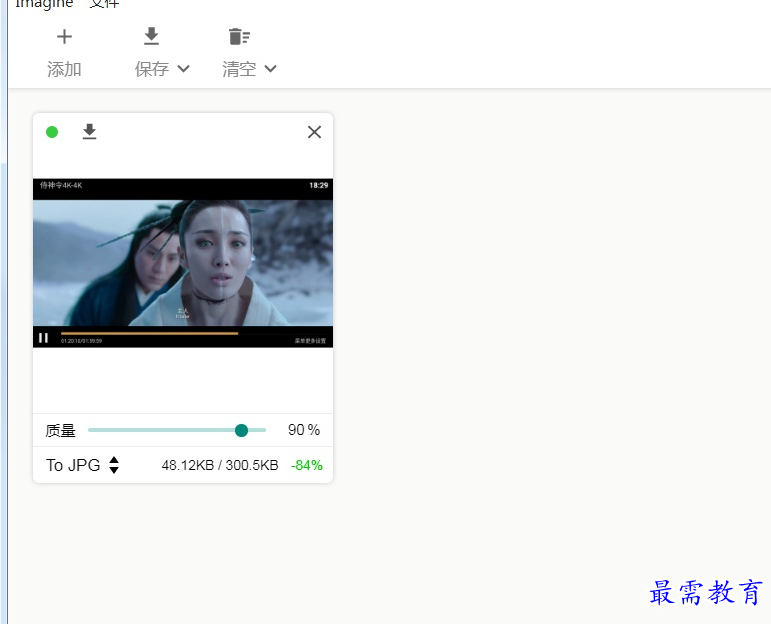Click the download icon on the image card
The height and width of the screenshot is (624, 771).
(x=89, y=132)
